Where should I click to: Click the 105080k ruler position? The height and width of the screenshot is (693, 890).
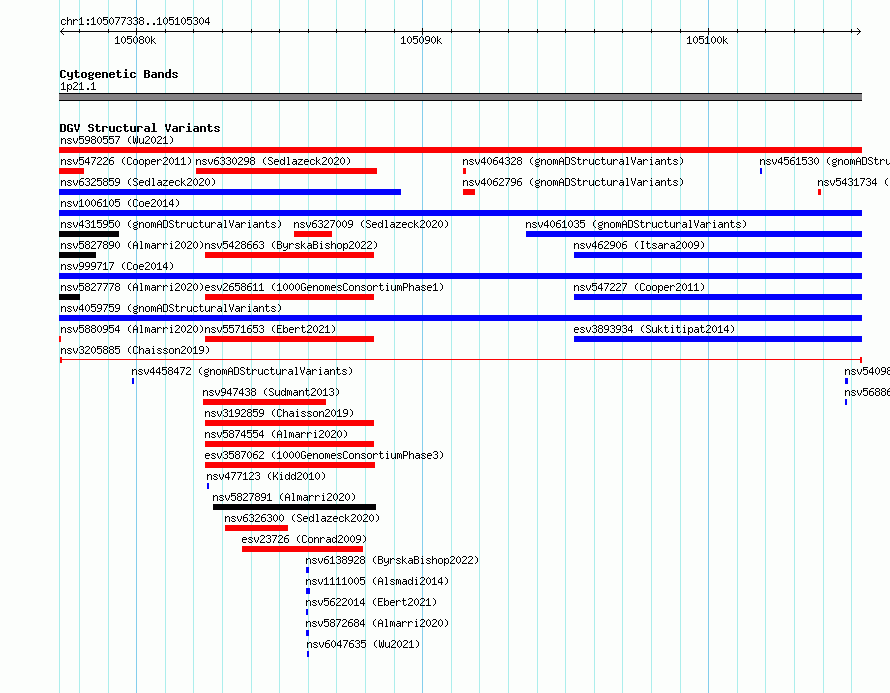pos(135,40)
